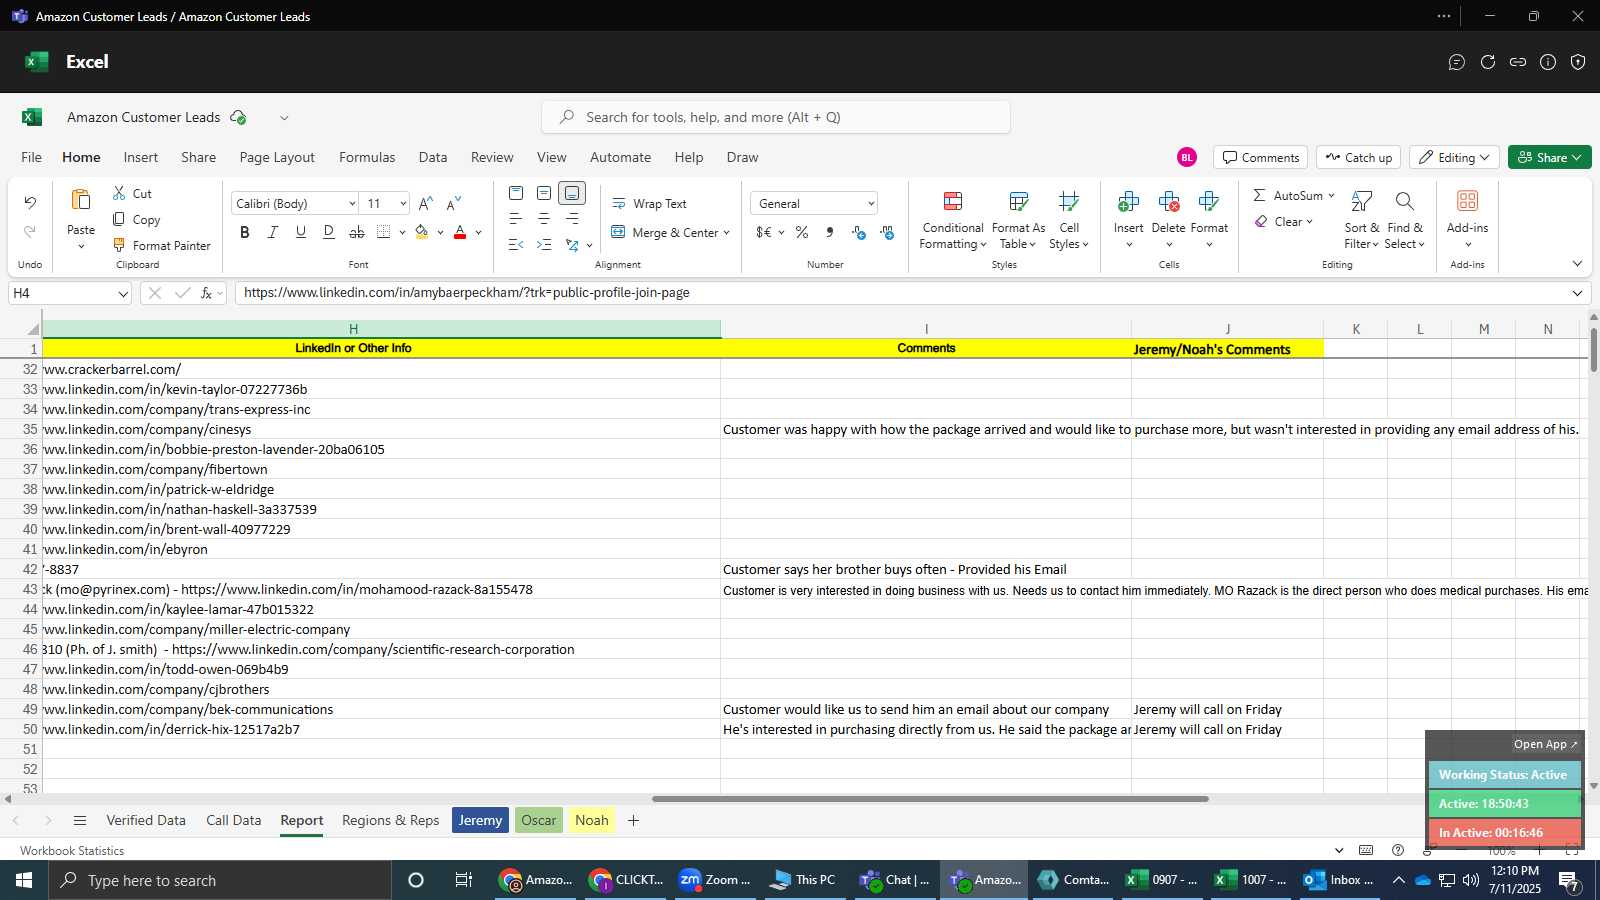Apply the red font color
The image size is (1600, 900).
[460, 232]
